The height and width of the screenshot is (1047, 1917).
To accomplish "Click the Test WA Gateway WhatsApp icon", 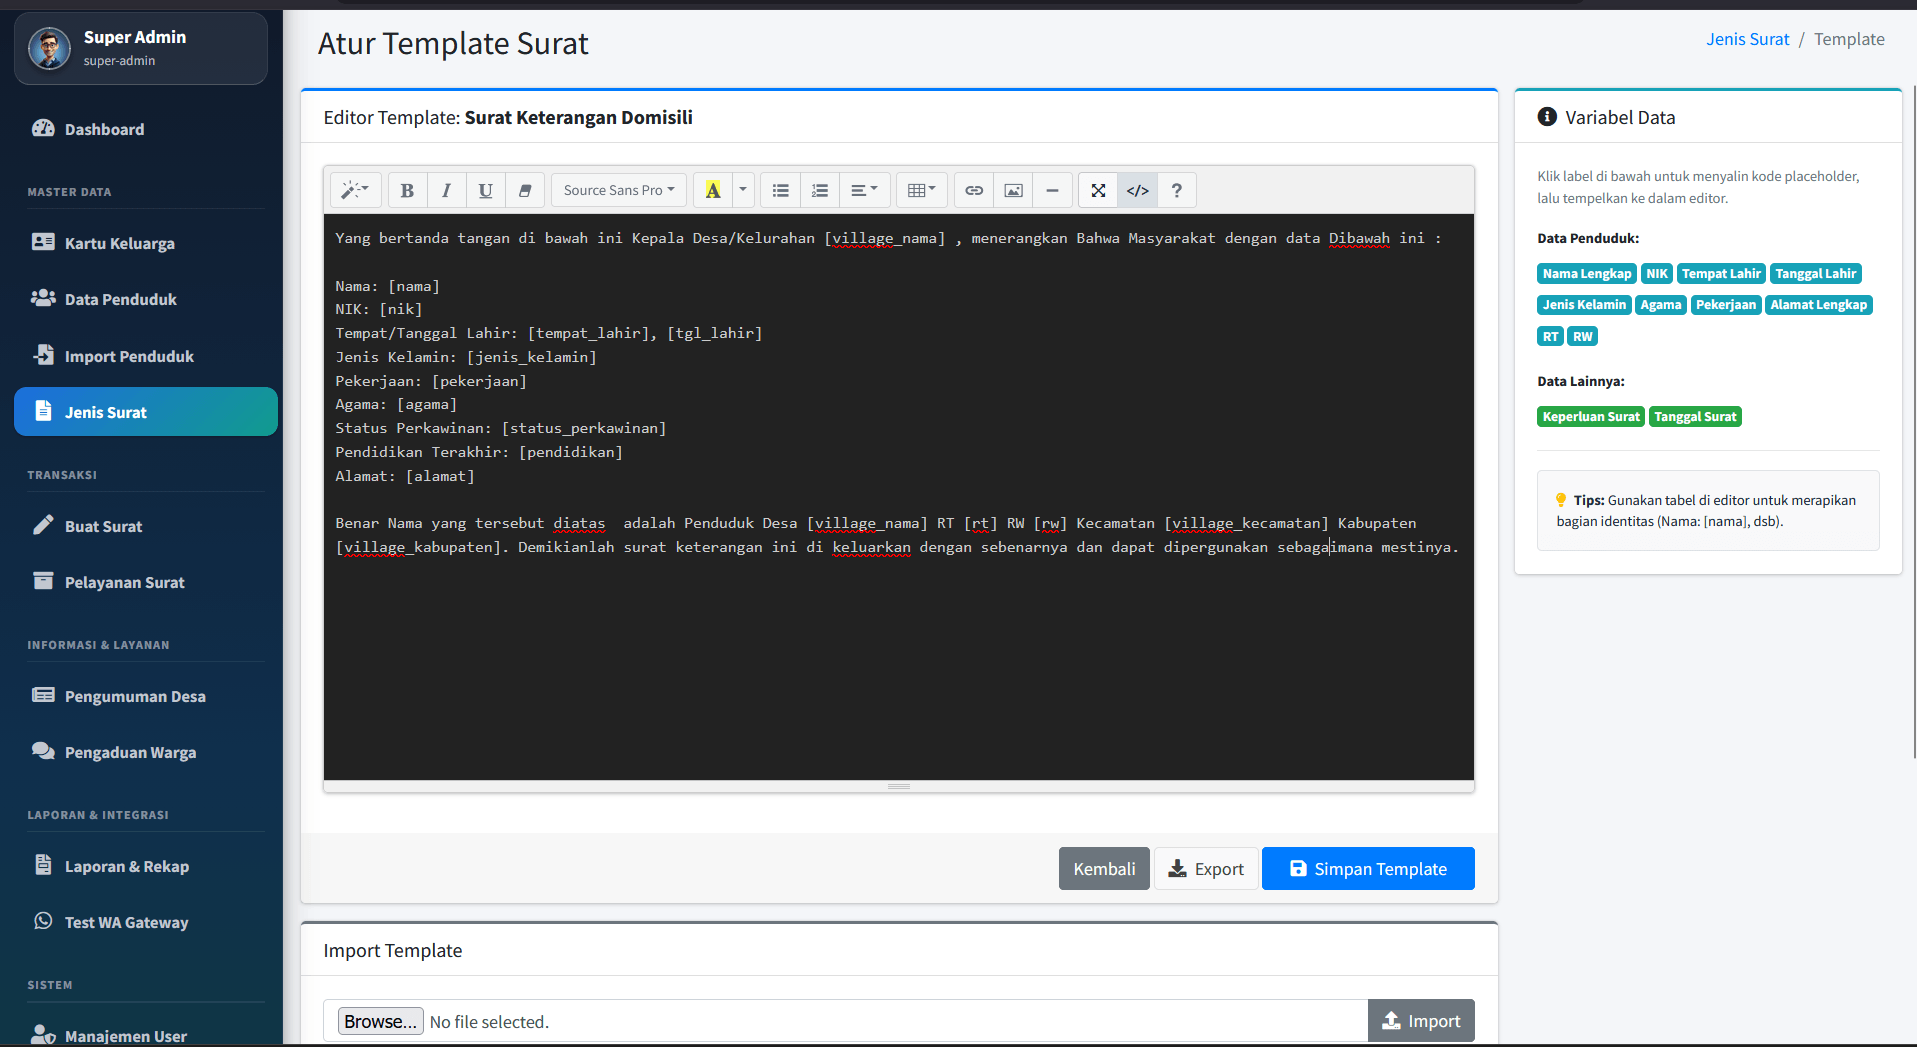I will (43, 921).
